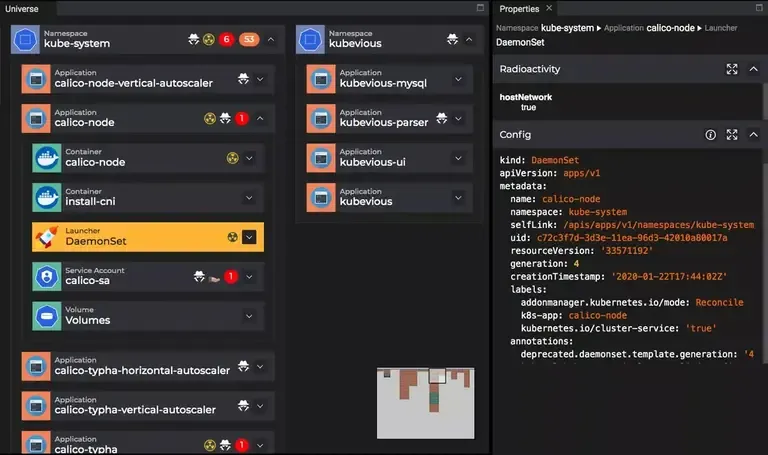Expand the install-cni container row
The image size is (768, 455).
249,198
